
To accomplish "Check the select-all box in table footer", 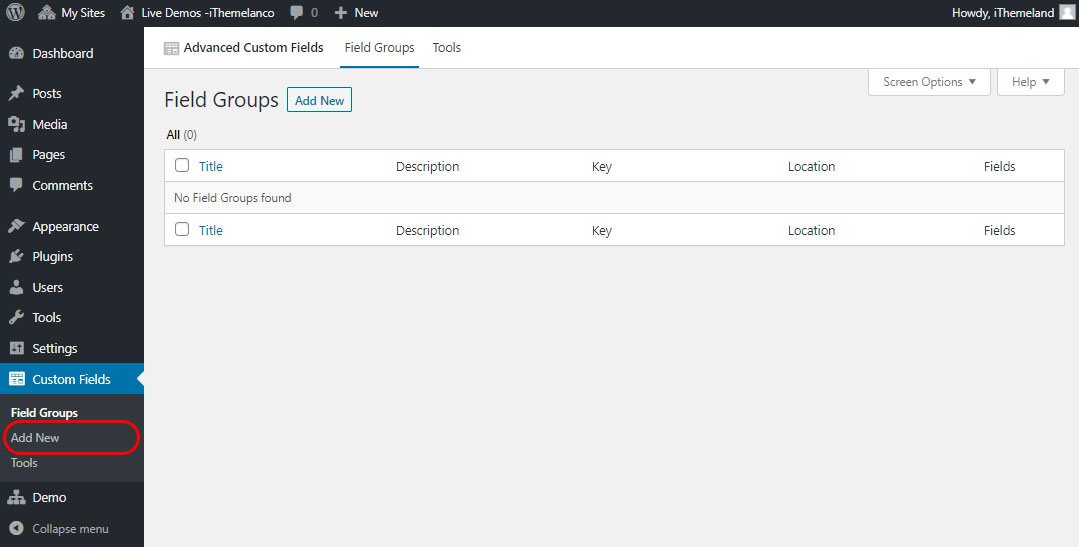I will (x=182, y=229).
